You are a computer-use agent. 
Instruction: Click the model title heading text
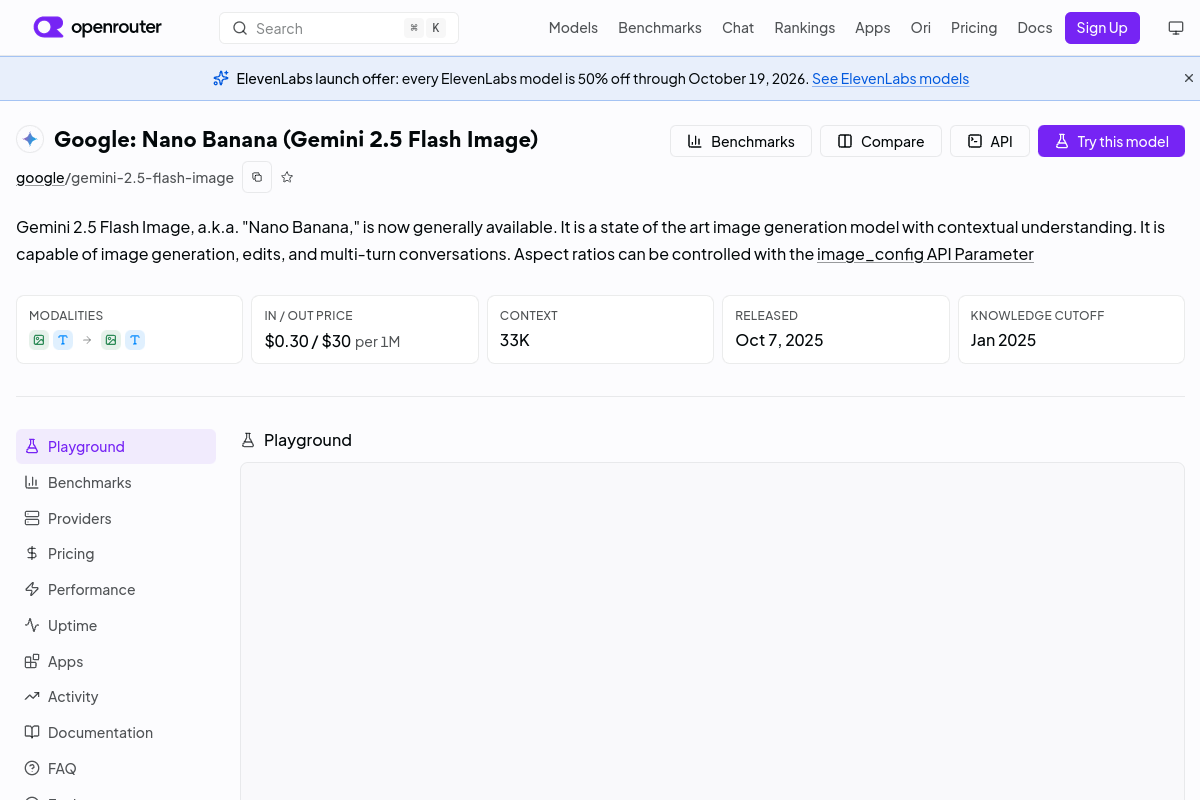tap(296, 139)
